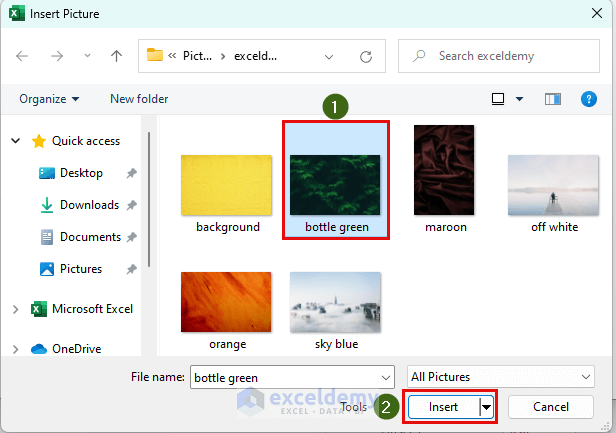This screenshot has height=433, width=616.
Task: Select the off white image
Action: 553,185
